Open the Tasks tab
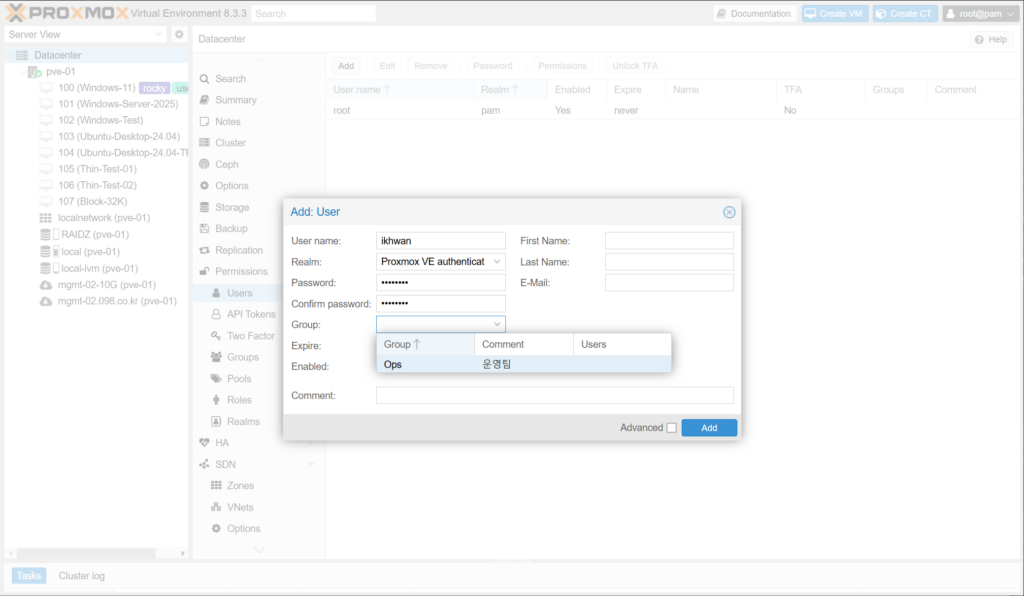This screenshot has height=596, width=1024. 29,576
